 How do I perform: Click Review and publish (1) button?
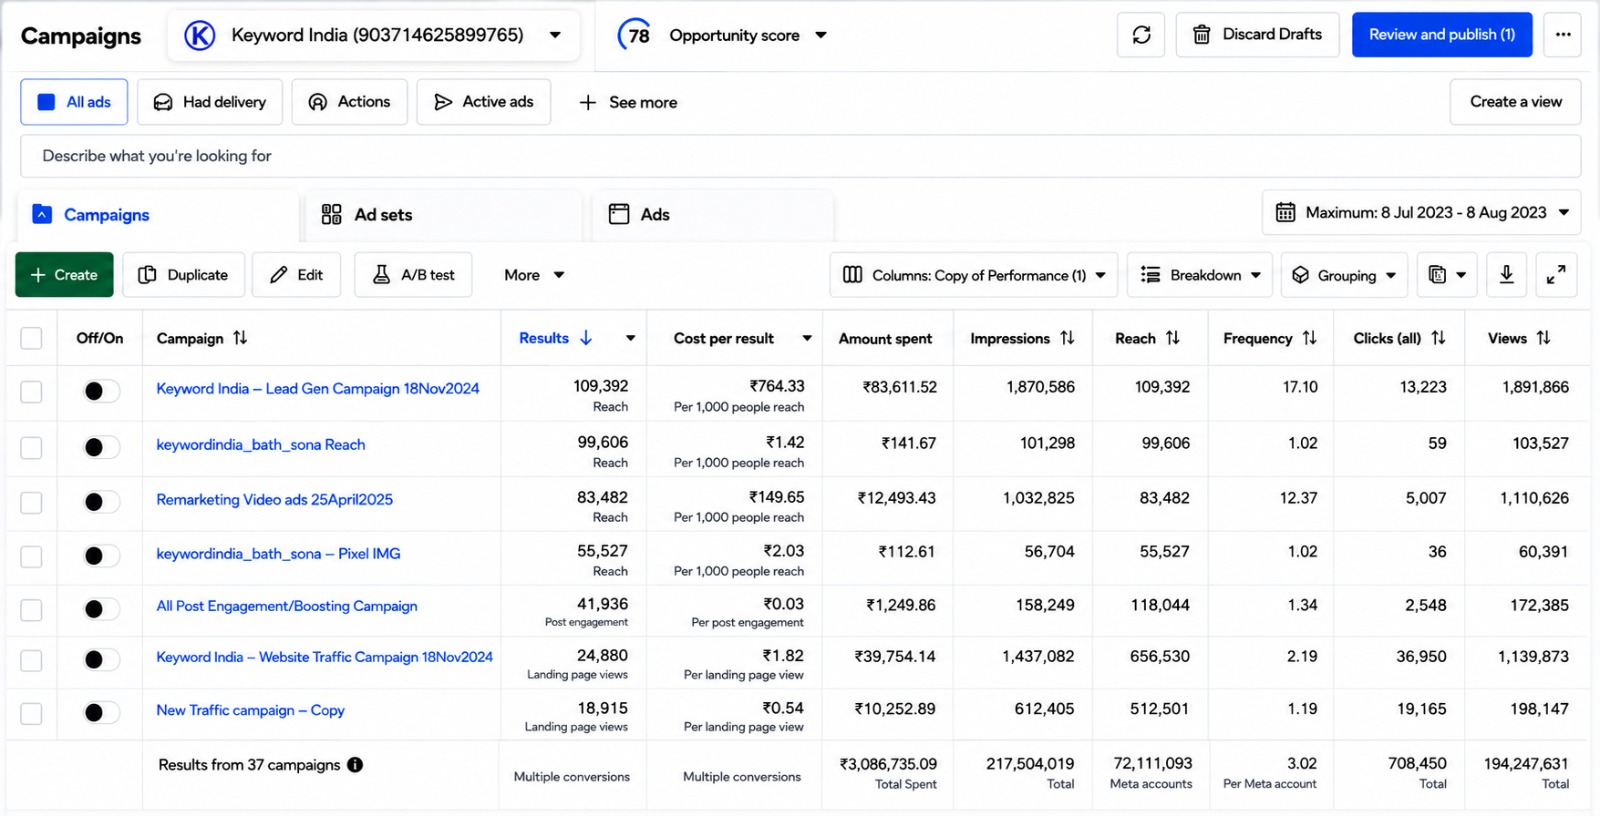[1442, 35]
